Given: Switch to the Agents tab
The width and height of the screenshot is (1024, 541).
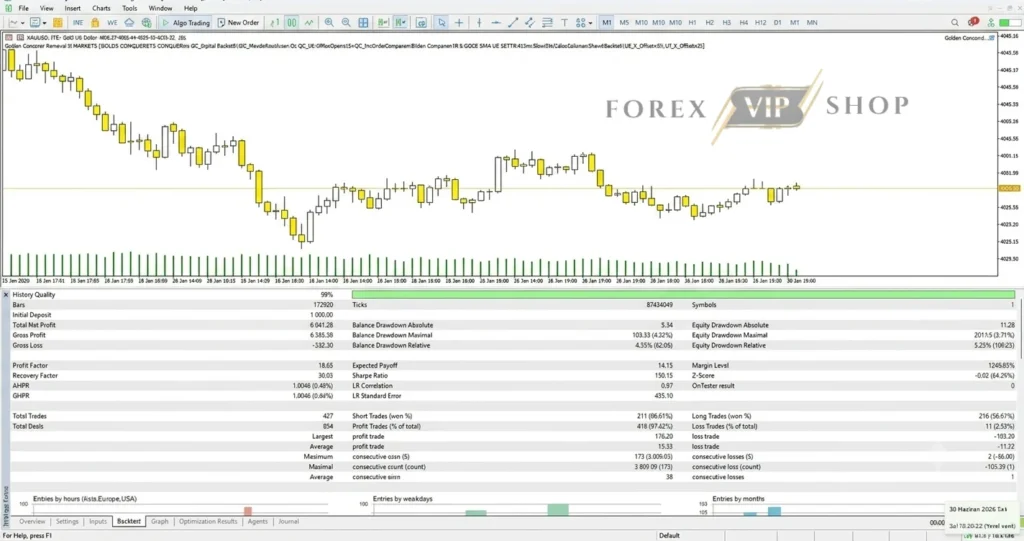Looking at the screenshot, I should coord(257,521).
